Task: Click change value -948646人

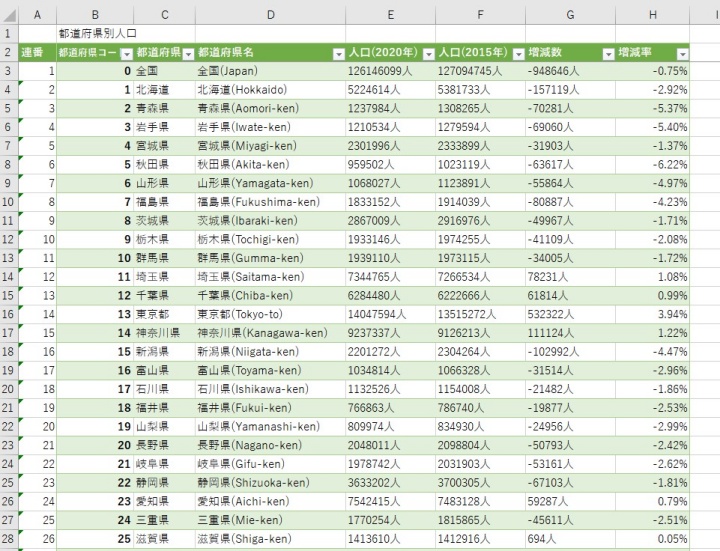Action: tap(570, 71)
